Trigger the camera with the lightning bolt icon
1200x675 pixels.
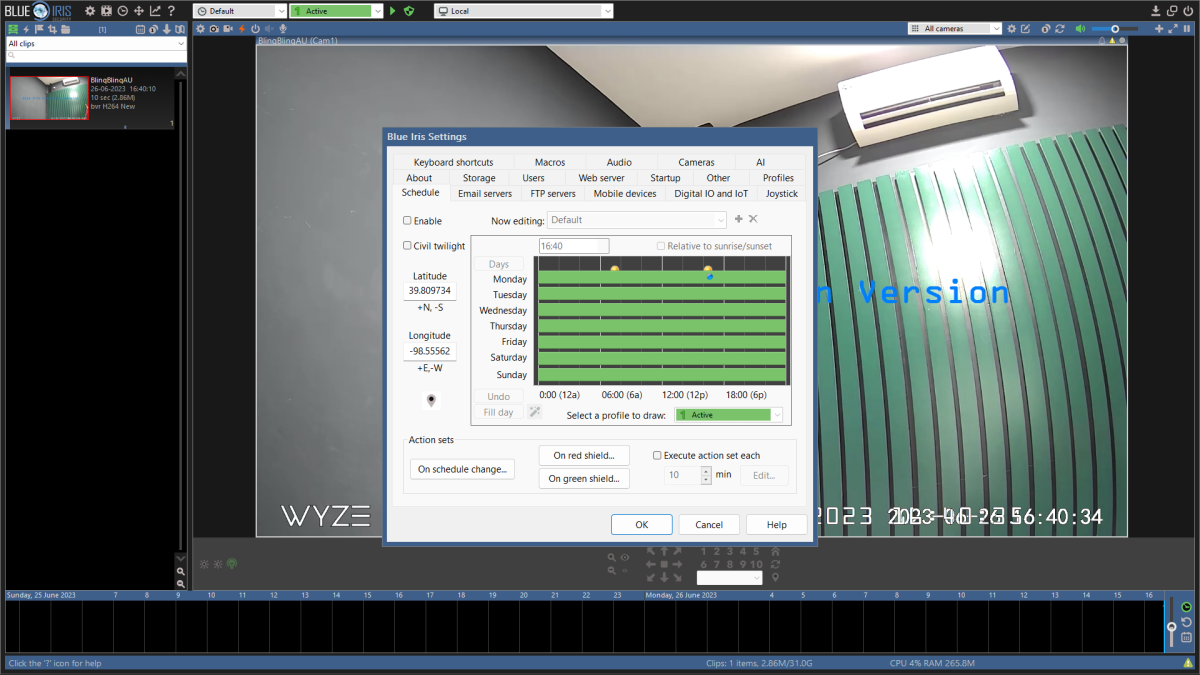[242, 29]
